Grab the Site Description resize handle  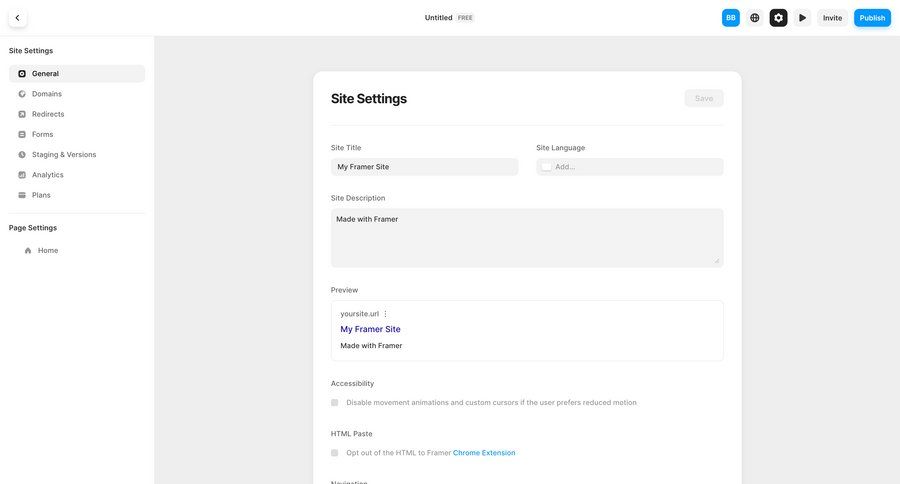click(717, 261)
